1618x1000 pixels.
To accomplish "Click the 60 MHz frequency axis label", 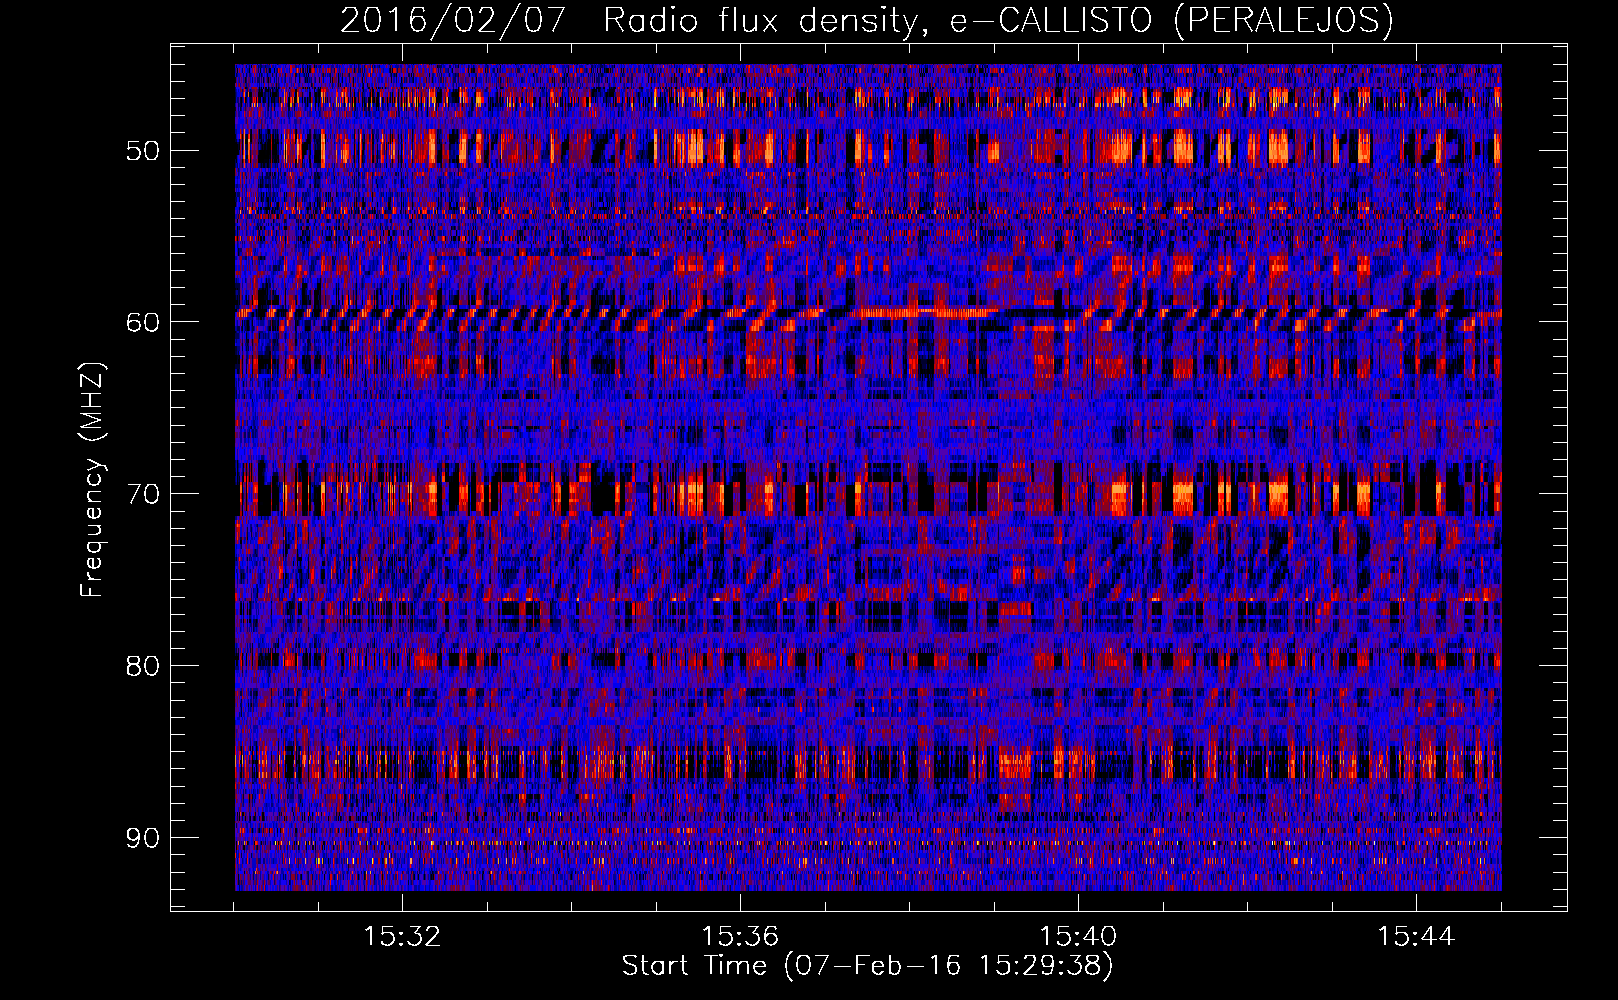I will click(143, 322).
